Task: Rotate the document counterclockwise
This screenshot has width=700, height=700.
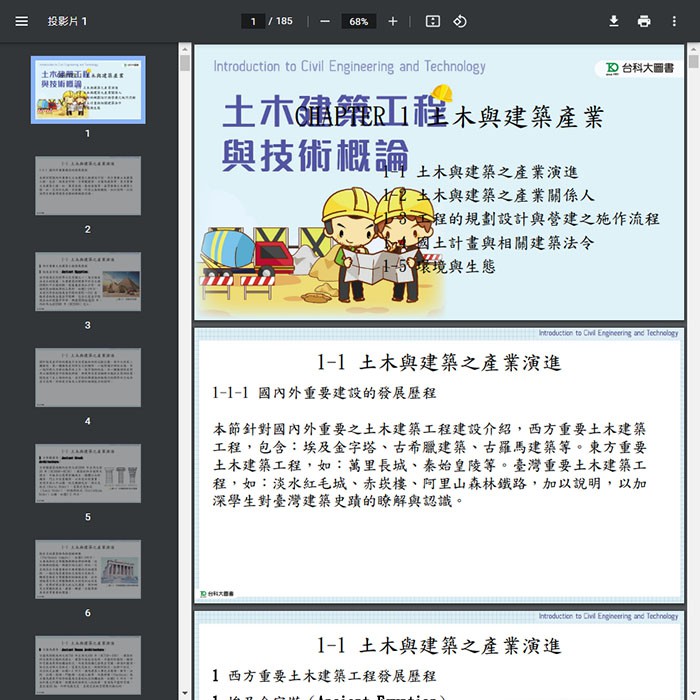Action: (x=460, y=21)
